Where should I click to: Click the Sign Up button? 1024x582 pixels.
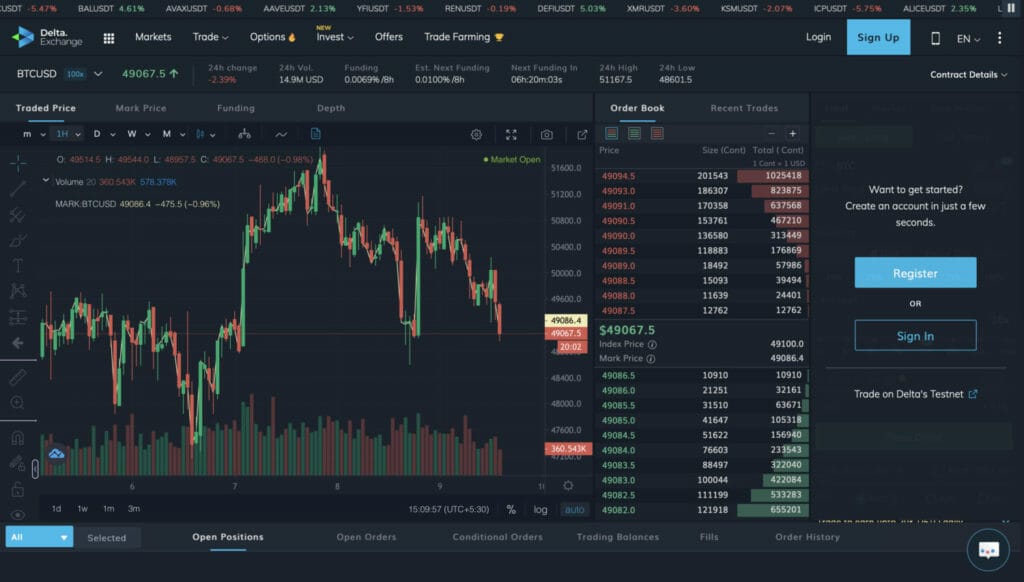(x=878, y=37)
